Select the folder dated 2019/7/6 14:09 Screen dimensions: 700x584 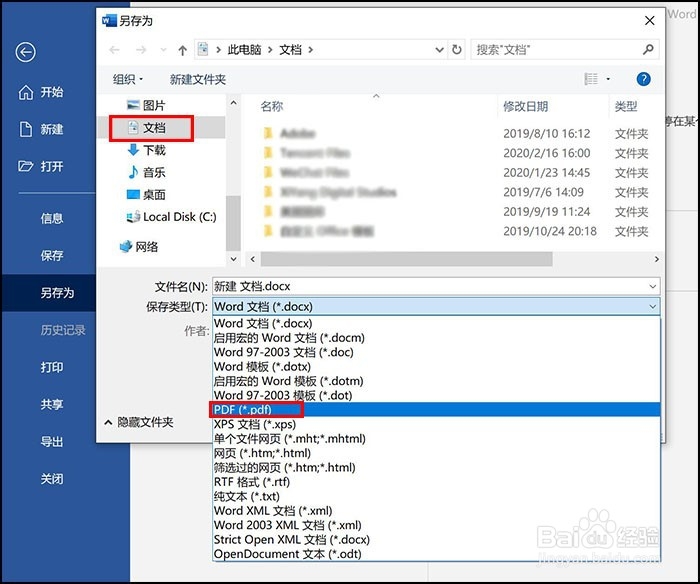pos(454,192)
